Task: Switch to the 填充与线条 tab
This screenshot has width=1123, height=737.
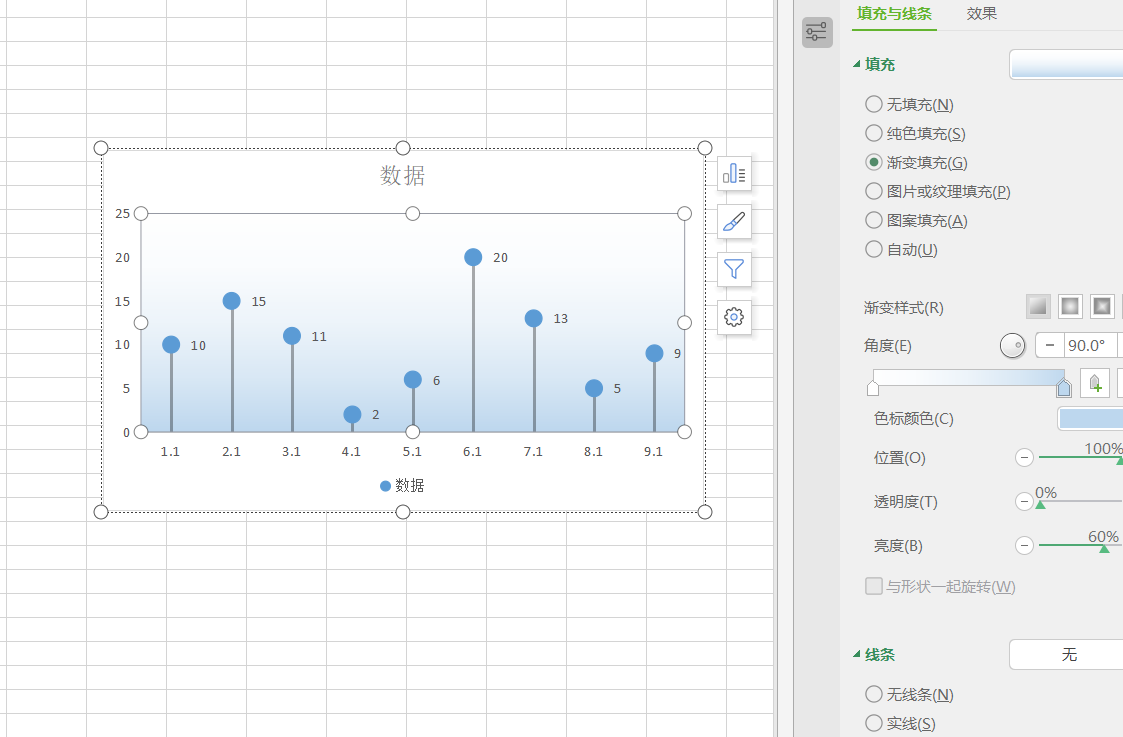Action: [x=894, y=14]
